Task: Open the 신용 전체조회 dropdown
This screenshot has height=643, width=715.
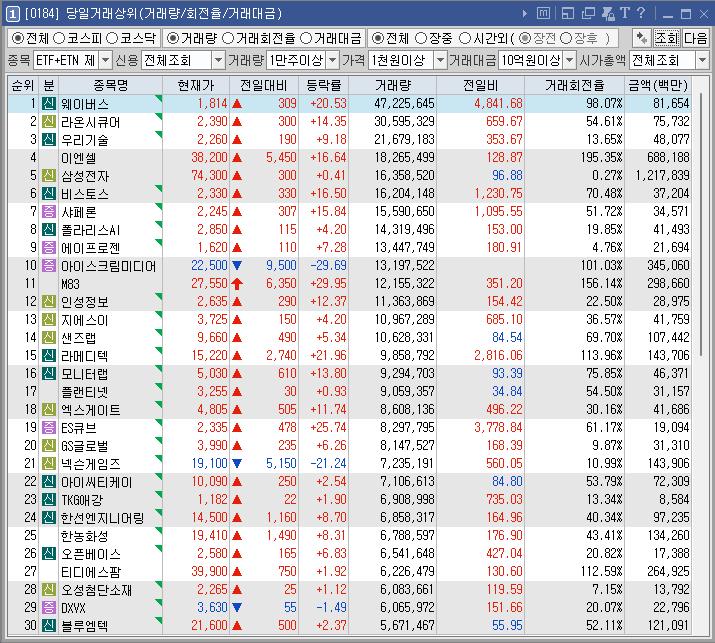Action: (x=218, y=60)
